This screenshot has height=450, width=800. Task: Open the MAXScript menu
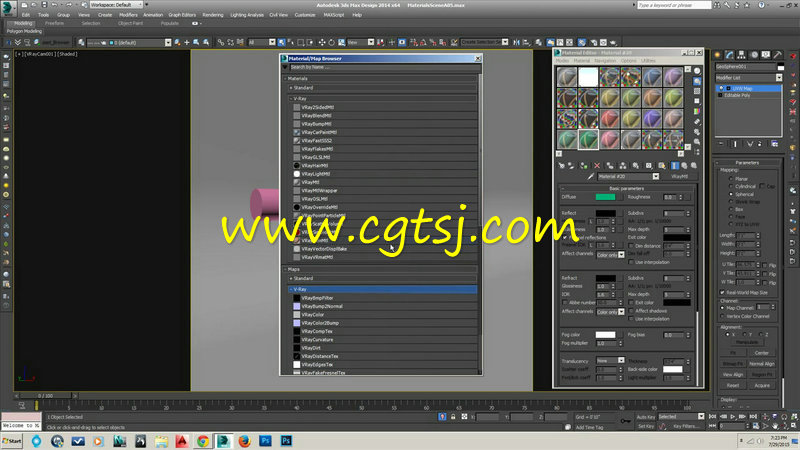tap(334, 15)
